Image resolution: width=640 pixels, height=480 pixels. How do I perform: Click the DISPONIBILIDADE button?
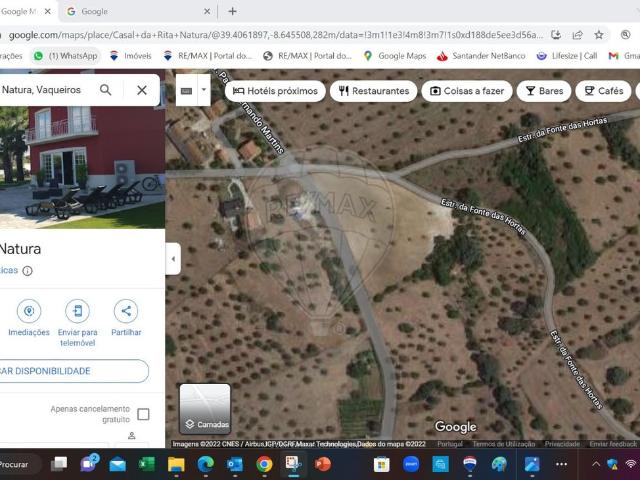tap(73, 371)
